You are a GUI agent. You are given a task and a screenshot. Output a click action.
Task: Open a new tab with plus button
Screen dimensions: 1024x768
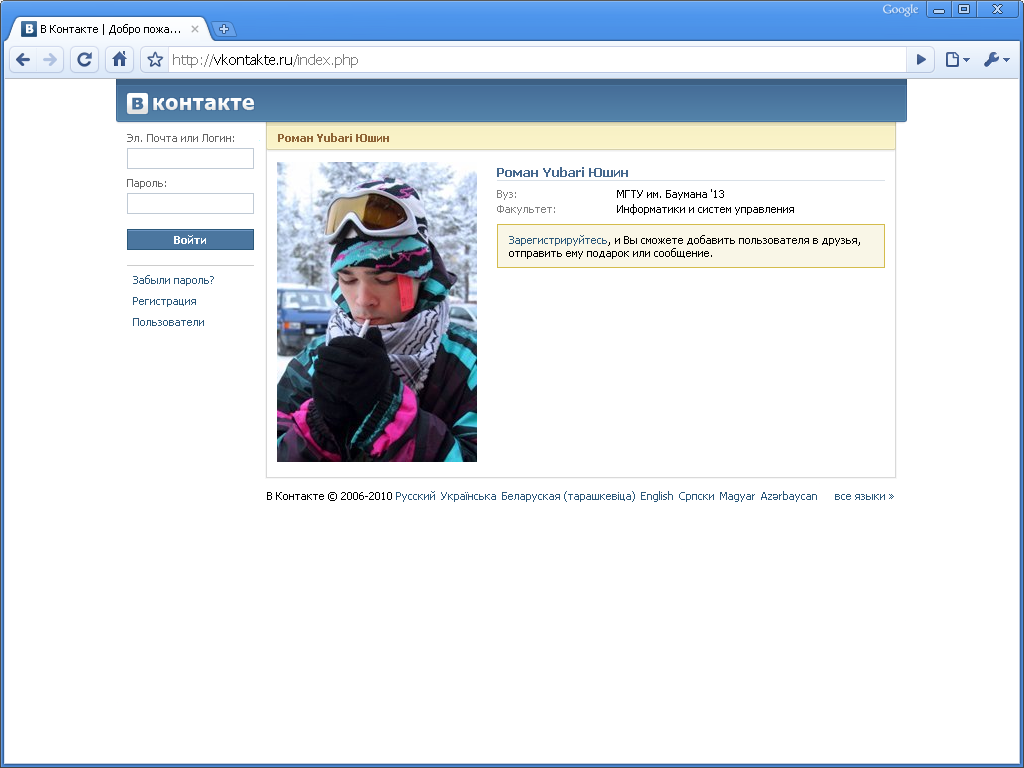click(x=223, y=29)
